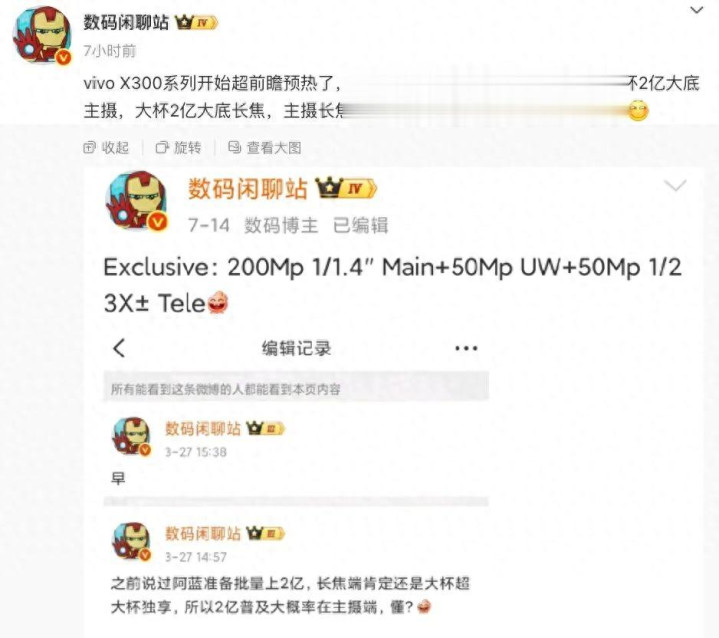This screenshot has width=719, height=638.
Task: Click the avatar of the 3-27 15:38 entry
Action: [132, 436]
